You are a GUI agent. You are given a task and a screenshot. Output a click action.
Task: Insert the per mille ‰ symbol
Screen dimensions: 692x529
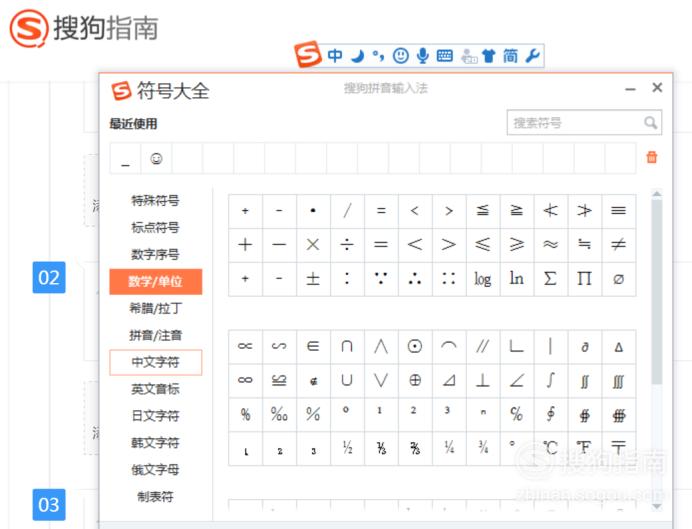279,414
